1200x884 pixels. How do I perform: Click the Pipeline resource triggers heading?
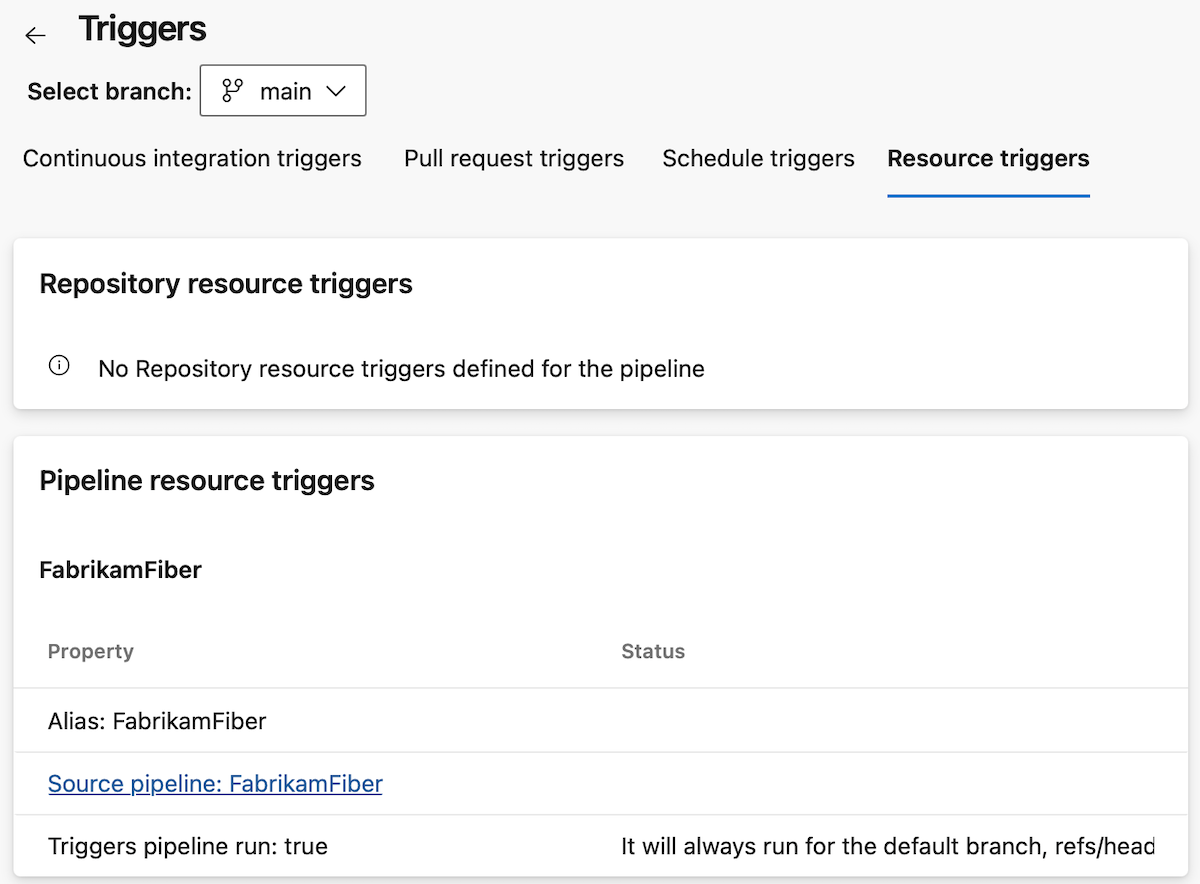pyautogui.click(x=207, y=481)
